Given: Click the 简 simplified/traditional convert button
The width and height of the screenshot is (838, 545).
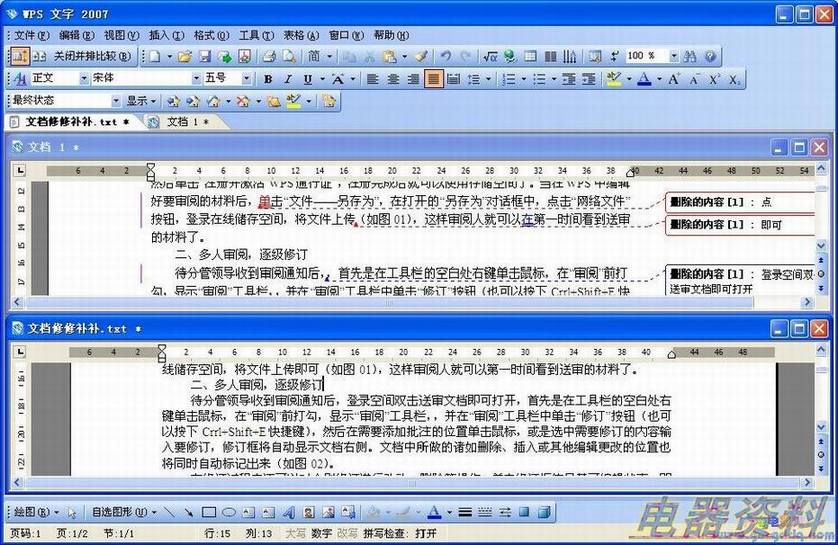Looking at the screenshot, I should coord(314,56).
